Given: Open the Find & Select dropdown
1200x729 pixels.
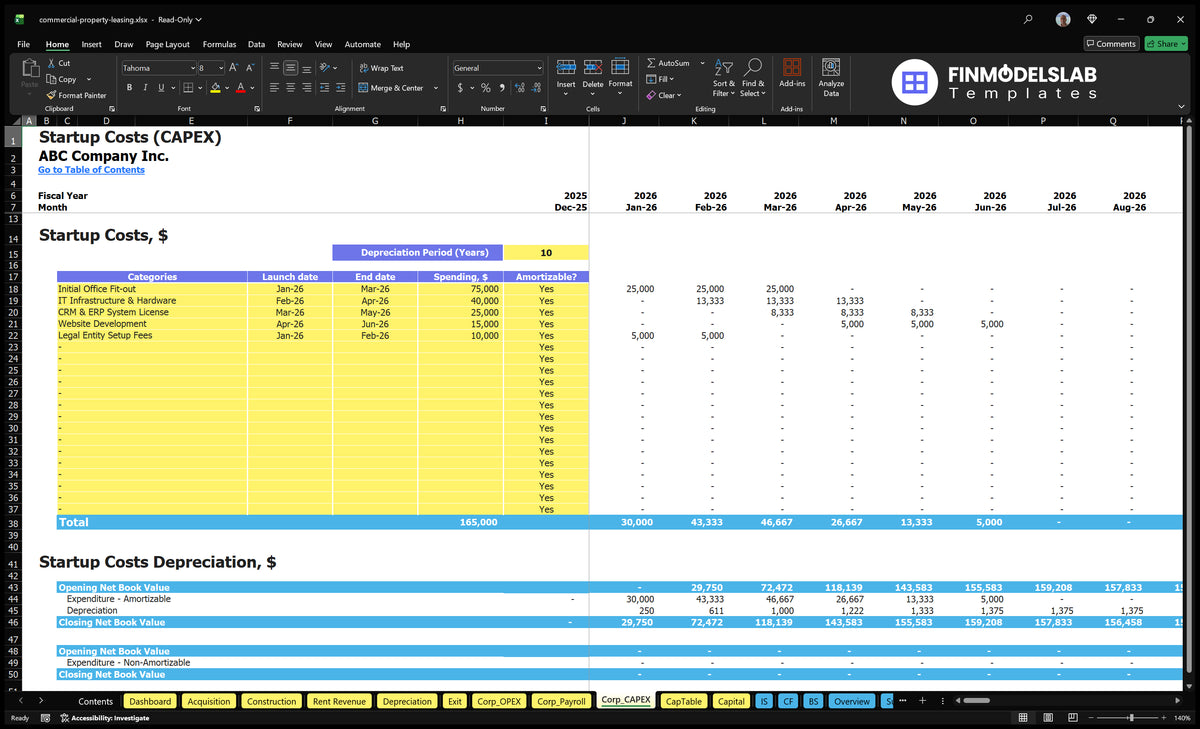Looking at the screenshot, I should coord(753,78).
